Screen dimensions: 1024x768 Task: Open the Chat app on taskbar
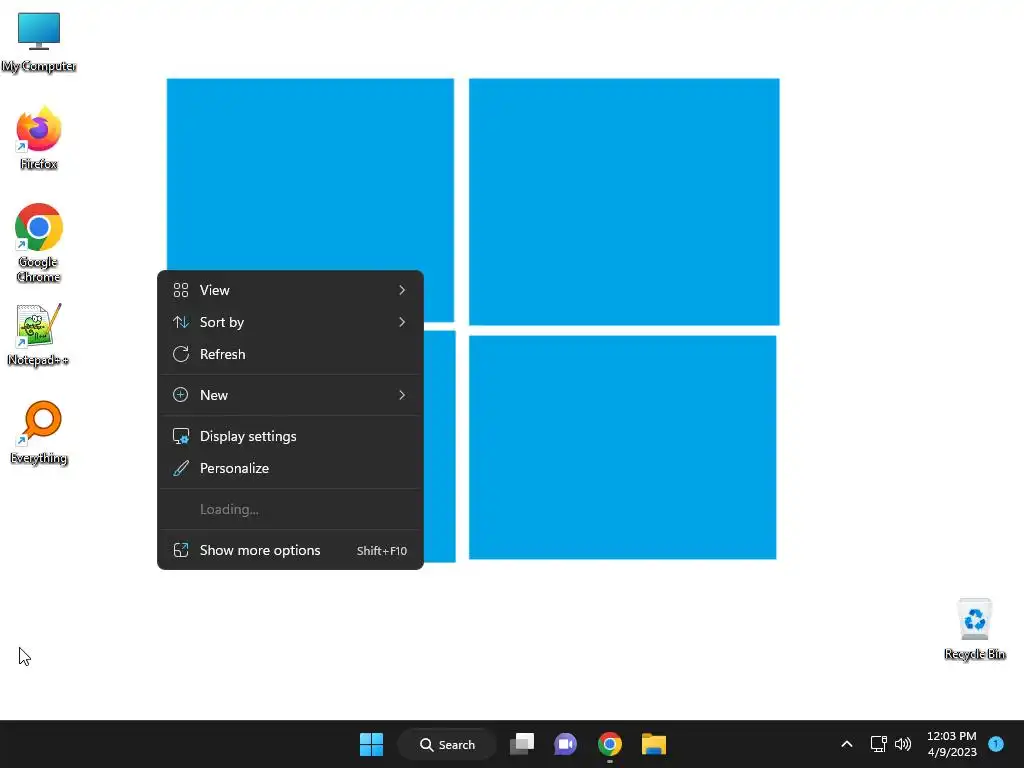click(566, 744)
